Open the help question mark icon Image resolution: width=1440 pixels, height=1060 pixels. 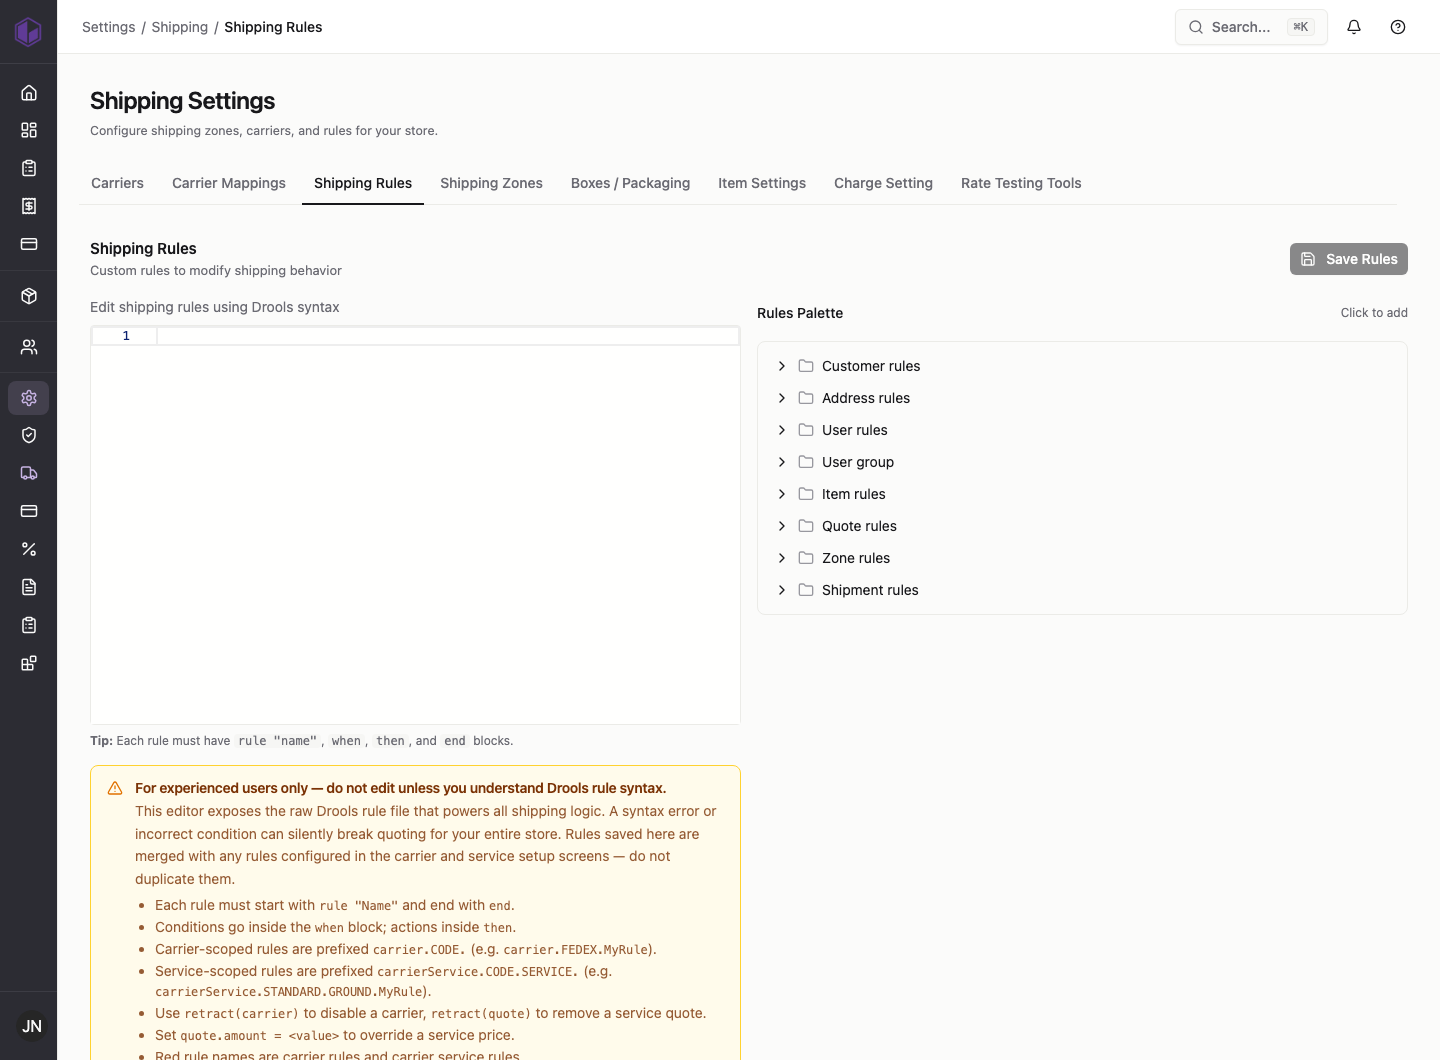[1398, 27]
